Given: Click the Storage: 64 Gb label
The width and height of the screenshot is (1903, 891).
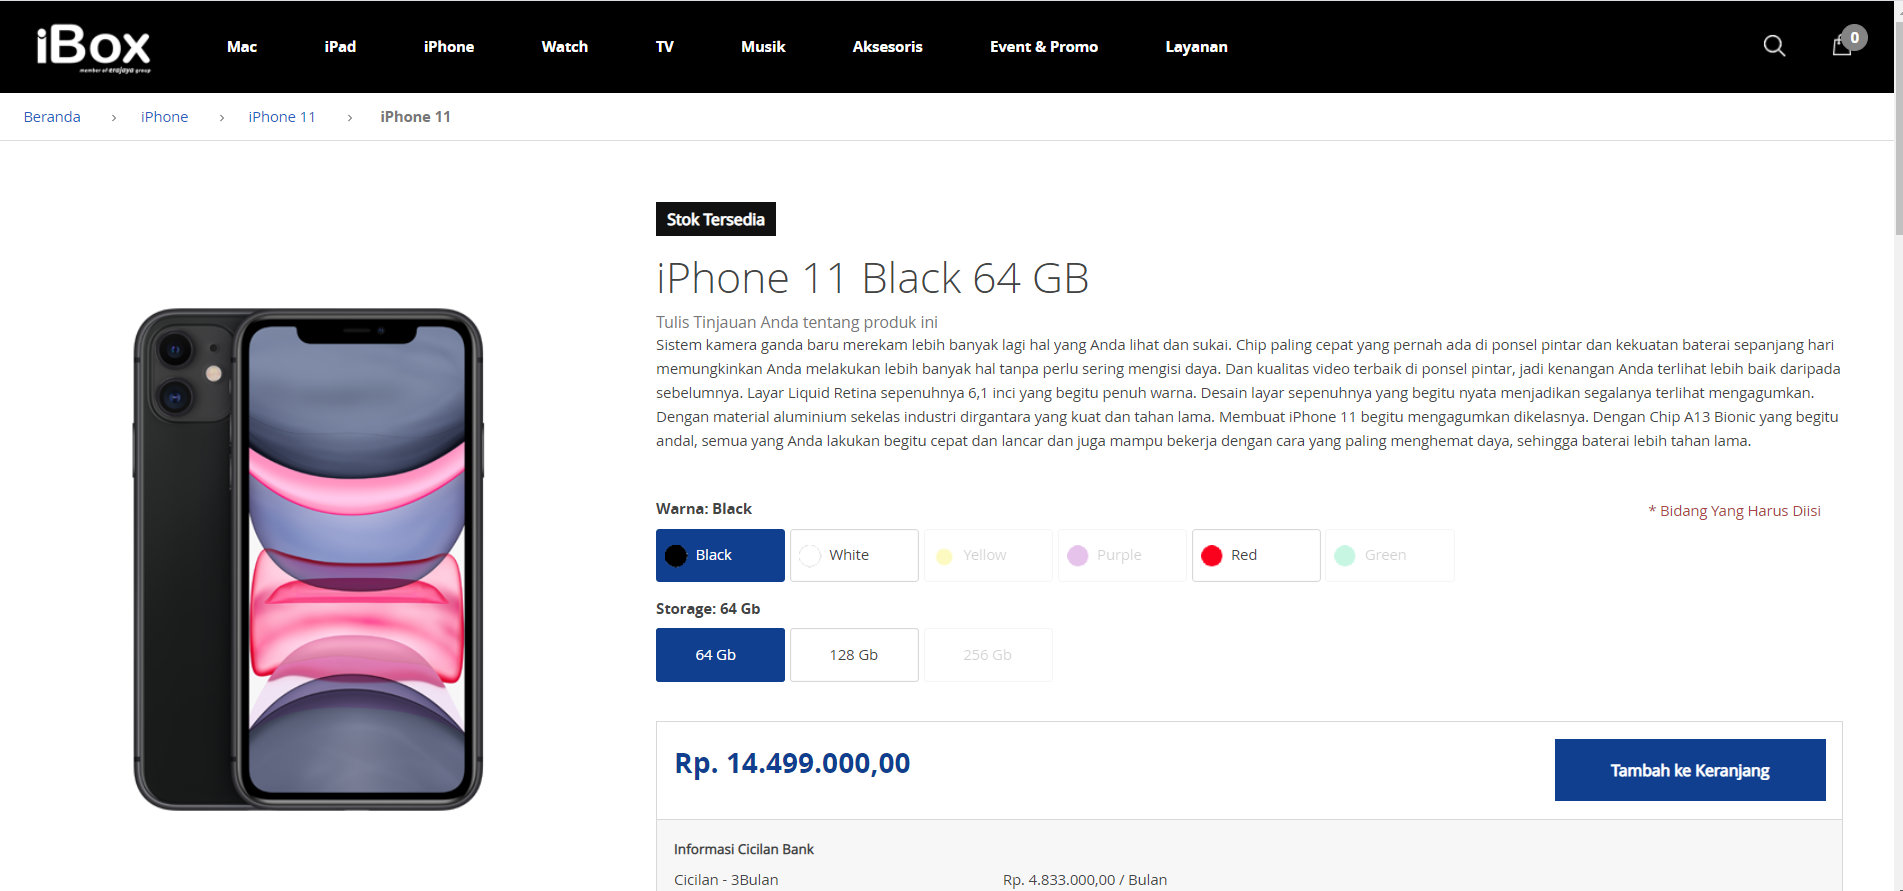Looking at the screenshot, I should [x=708, y=609].
